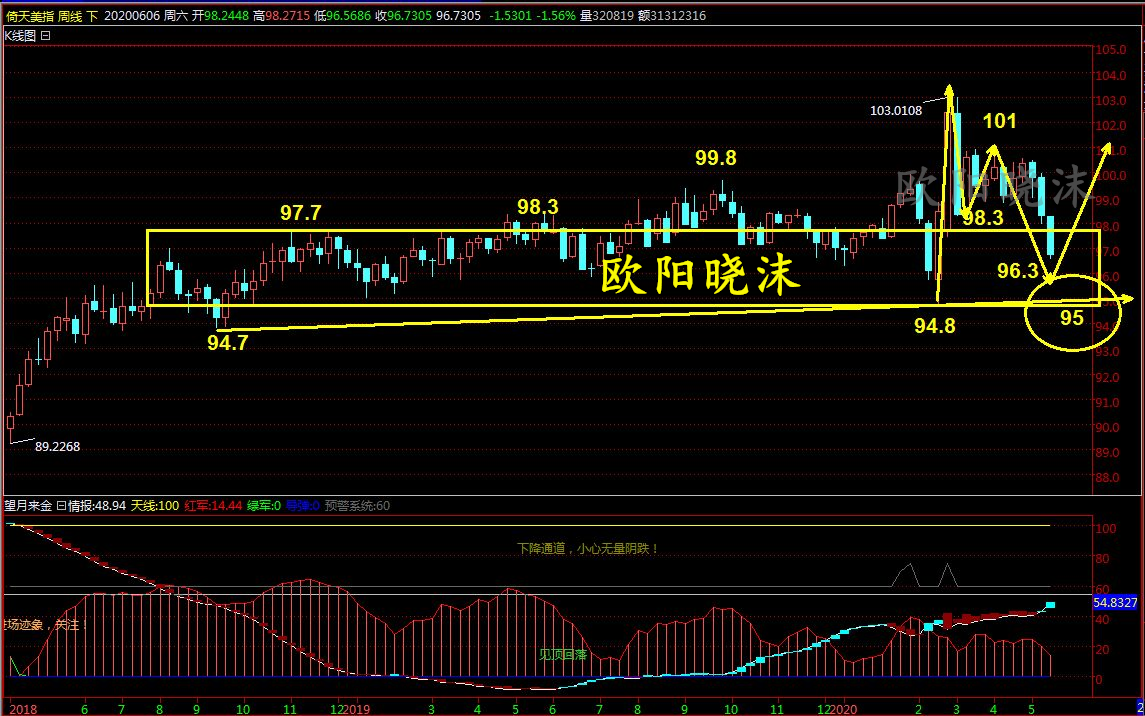1145x716 pixels.
Task: Click the 导弹:0 indicator value
Action: pos(302,505)
